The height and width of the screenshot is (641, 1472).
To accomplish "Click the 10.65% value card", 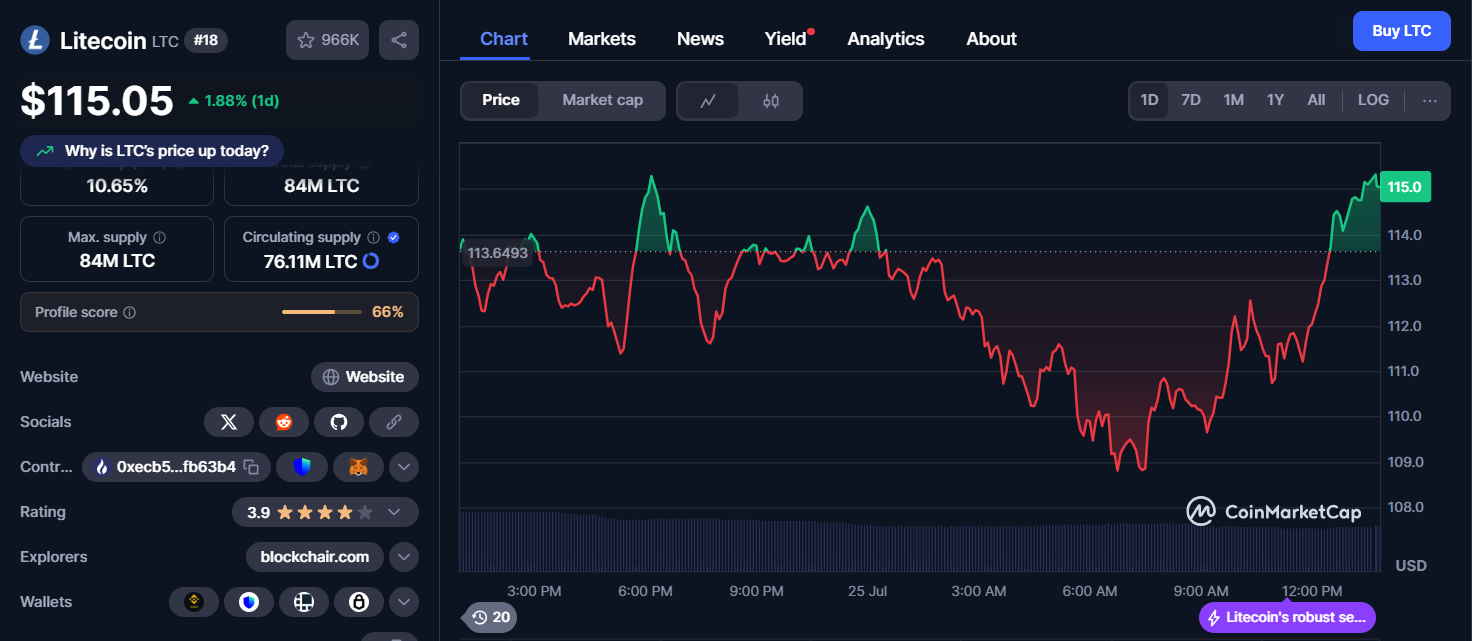I will pos(117,186).
